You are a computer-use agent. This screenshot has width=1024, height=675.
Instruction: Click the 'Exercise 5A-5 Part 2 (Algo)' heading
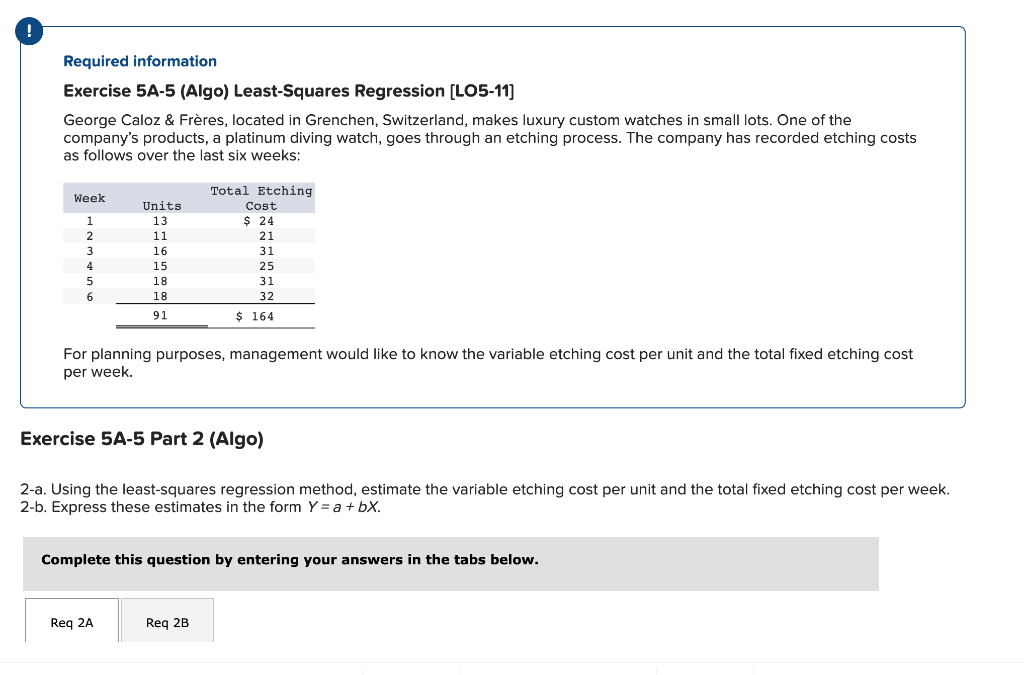142,439
